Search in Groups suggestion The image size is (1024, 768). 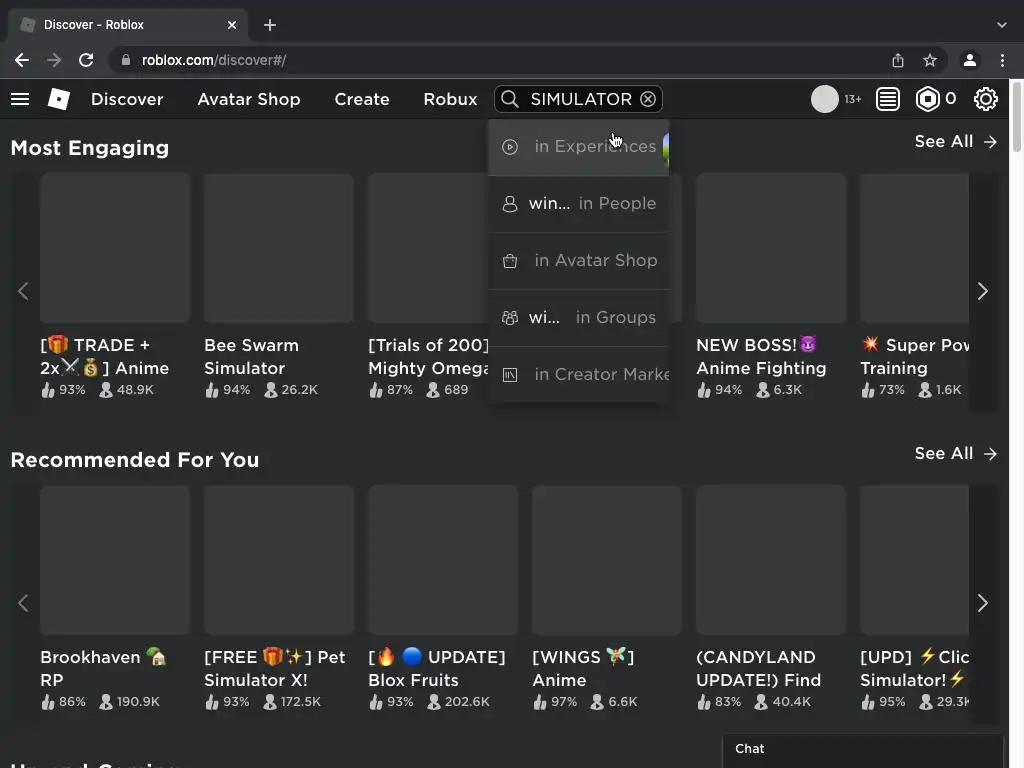click(579, 317)
